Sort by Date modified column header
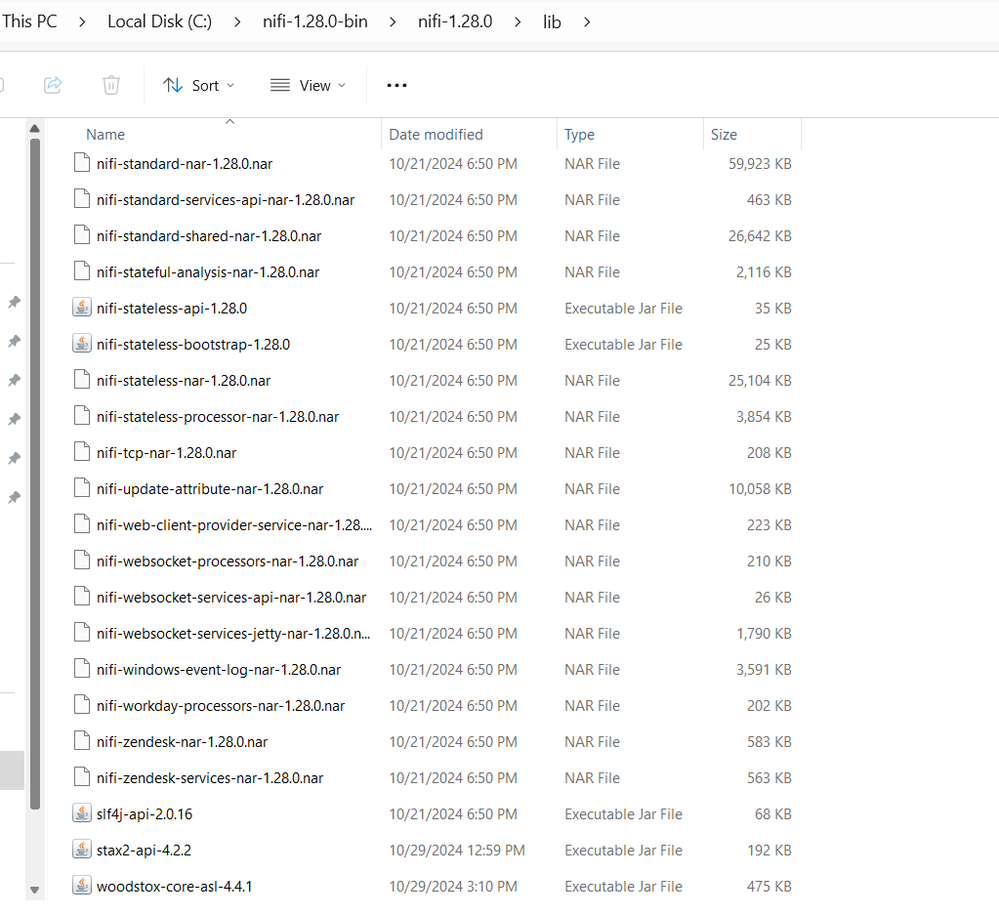 point(436,134)
